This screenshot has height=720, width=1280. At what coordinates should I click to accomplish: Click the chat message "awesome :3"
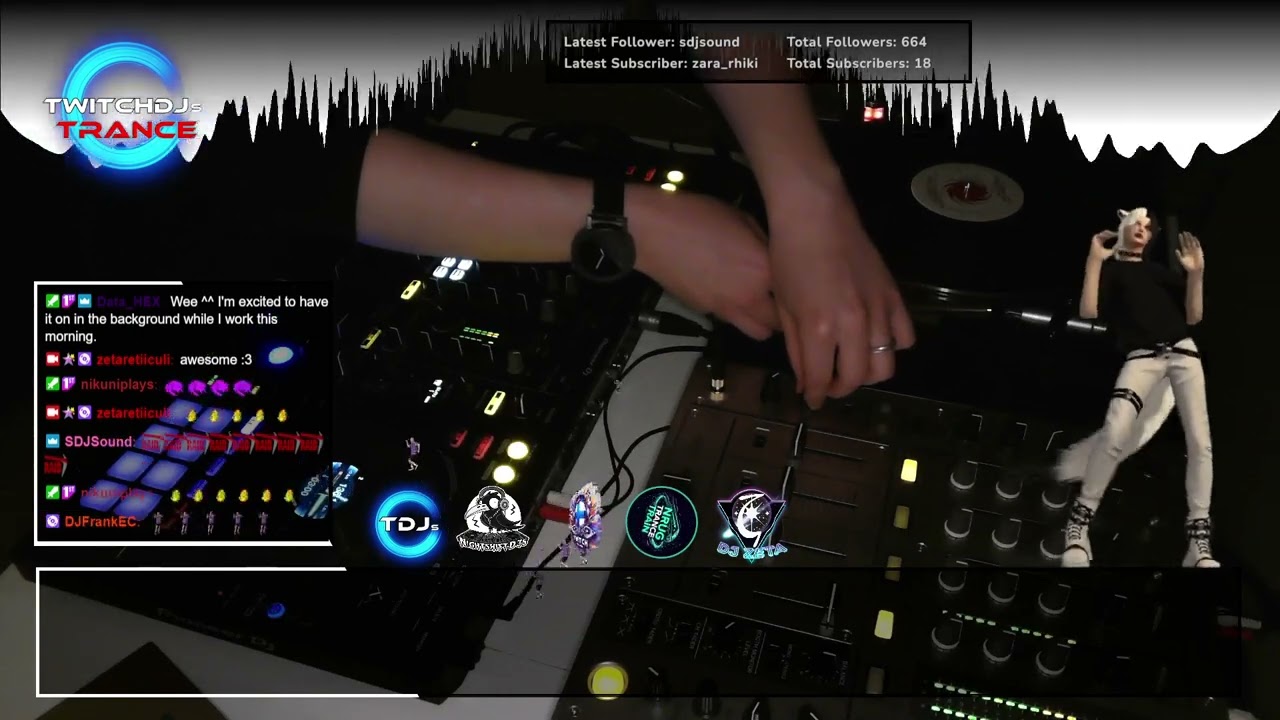point(216,359)
